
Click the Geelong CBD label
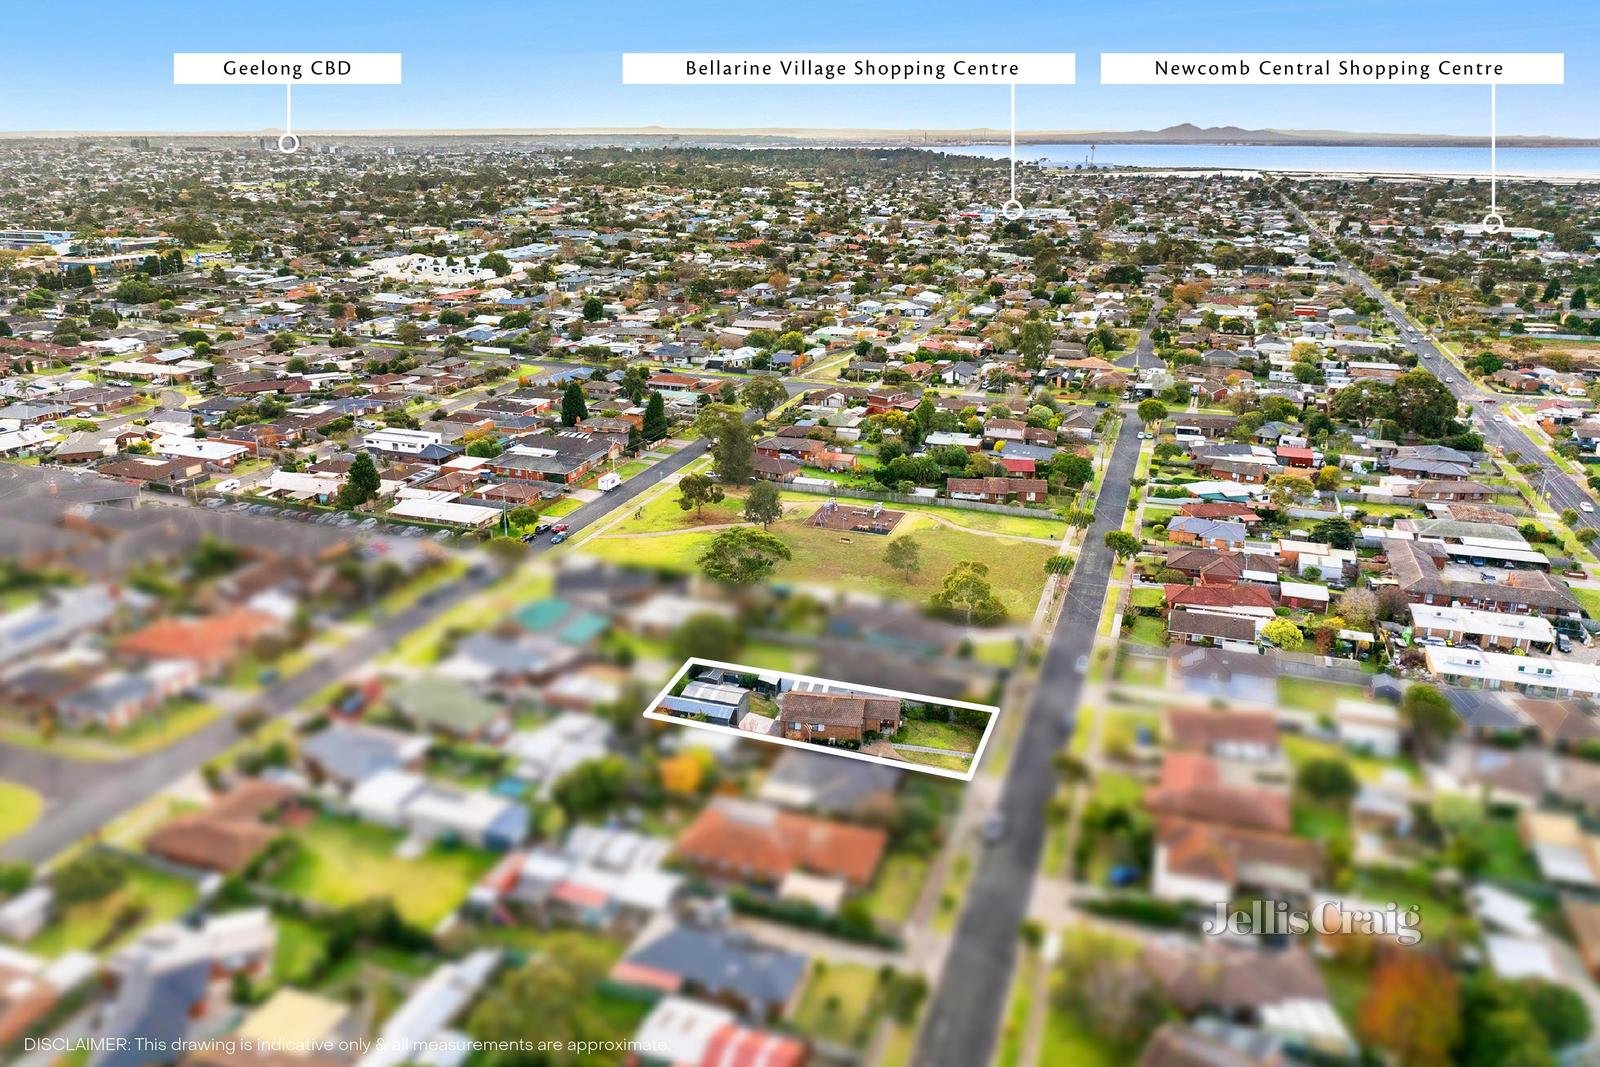(287, 68)
